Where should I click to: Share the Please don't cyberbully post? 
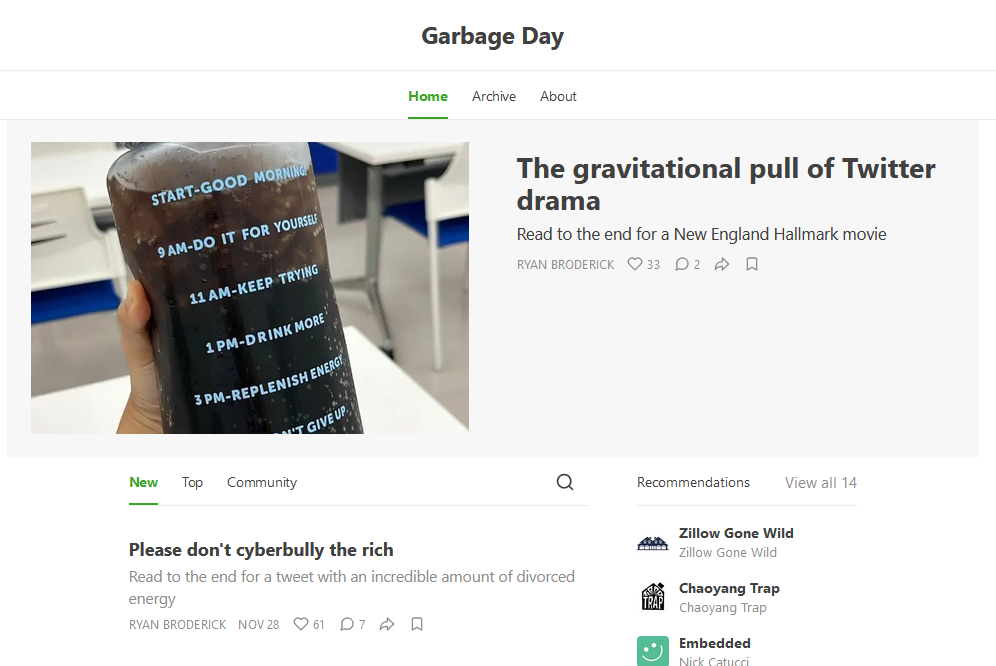pyautogui.click(x=387, y=624)
